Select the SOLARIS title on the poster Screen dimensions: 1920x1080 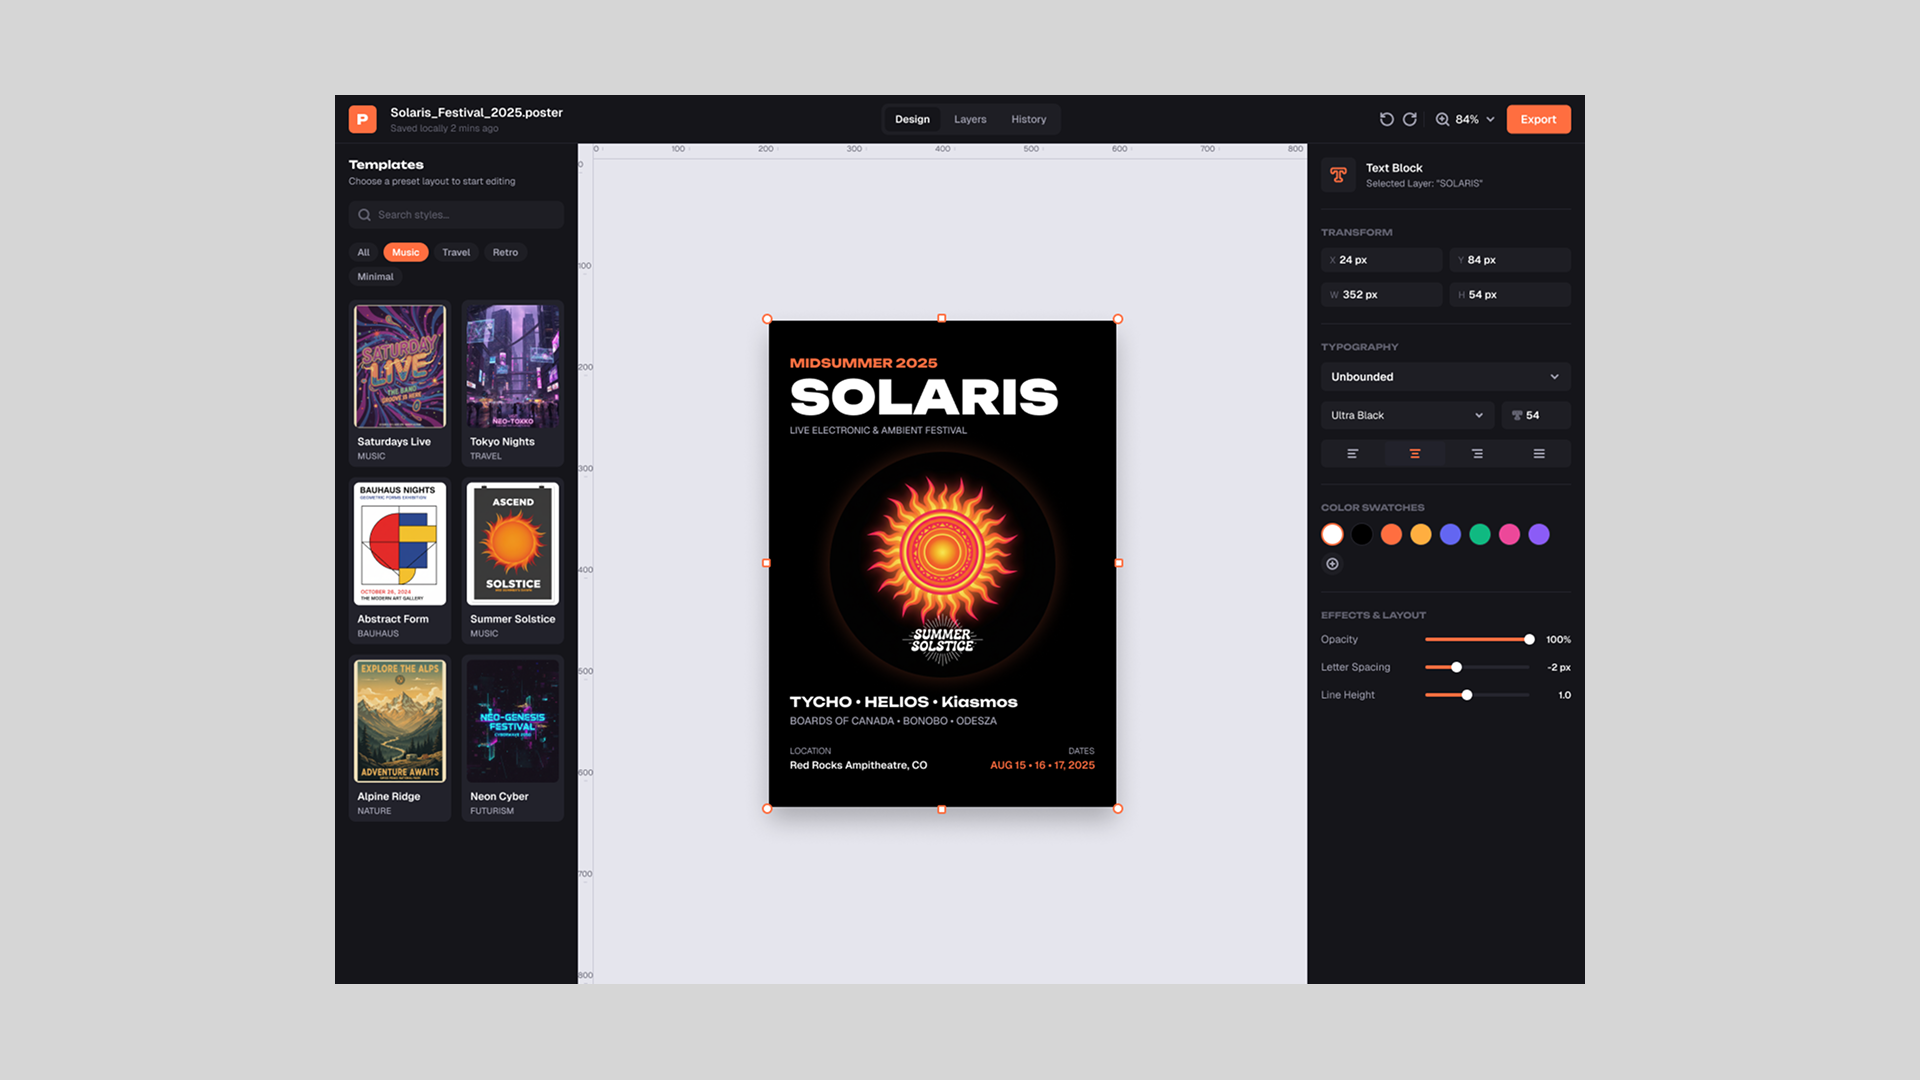[924, 397]
